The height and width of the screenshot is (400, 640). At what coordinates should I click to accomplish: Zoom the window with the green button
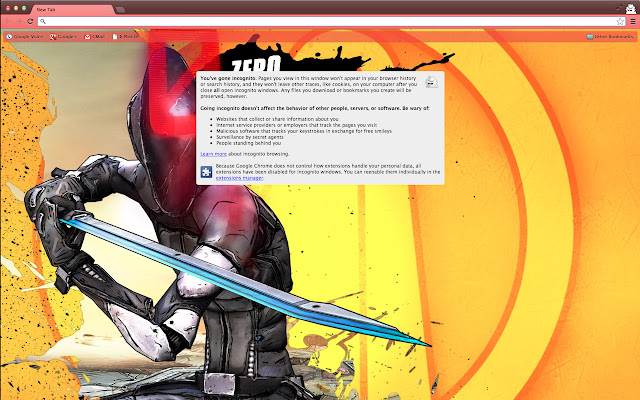[24, 8]
